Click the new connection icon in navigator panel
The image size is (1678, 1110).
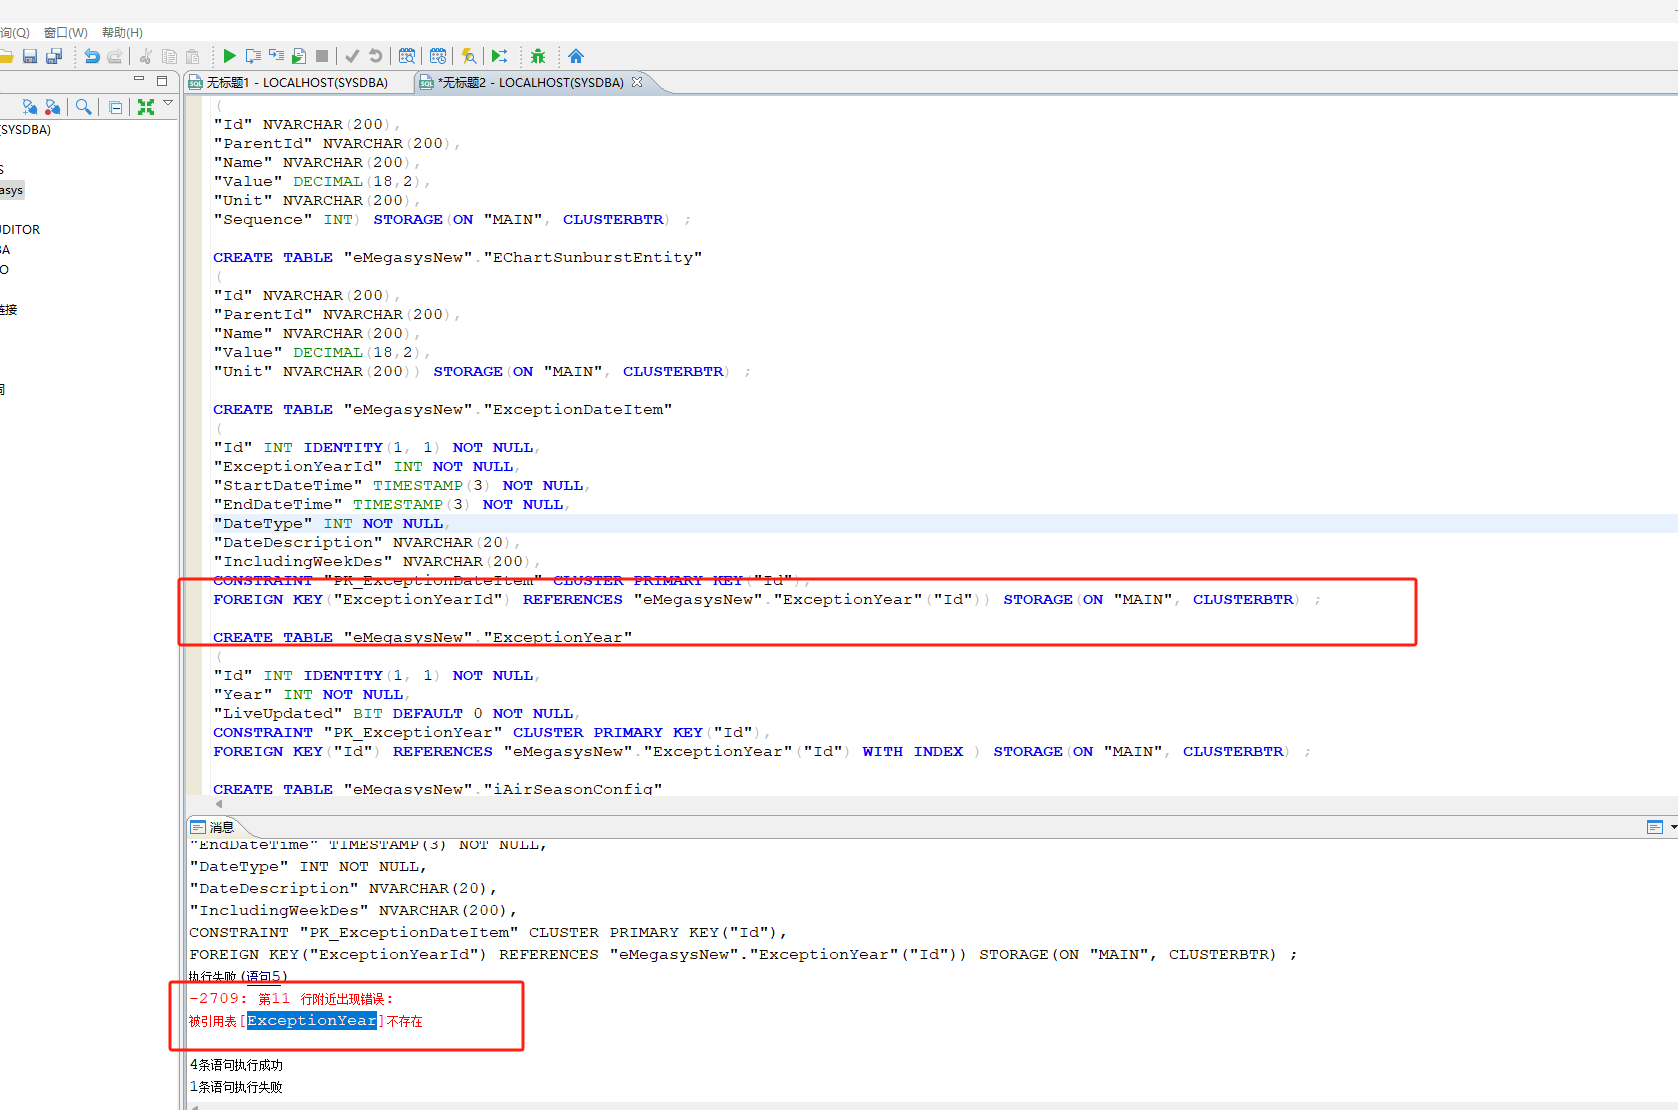click(x=30, y=107)
